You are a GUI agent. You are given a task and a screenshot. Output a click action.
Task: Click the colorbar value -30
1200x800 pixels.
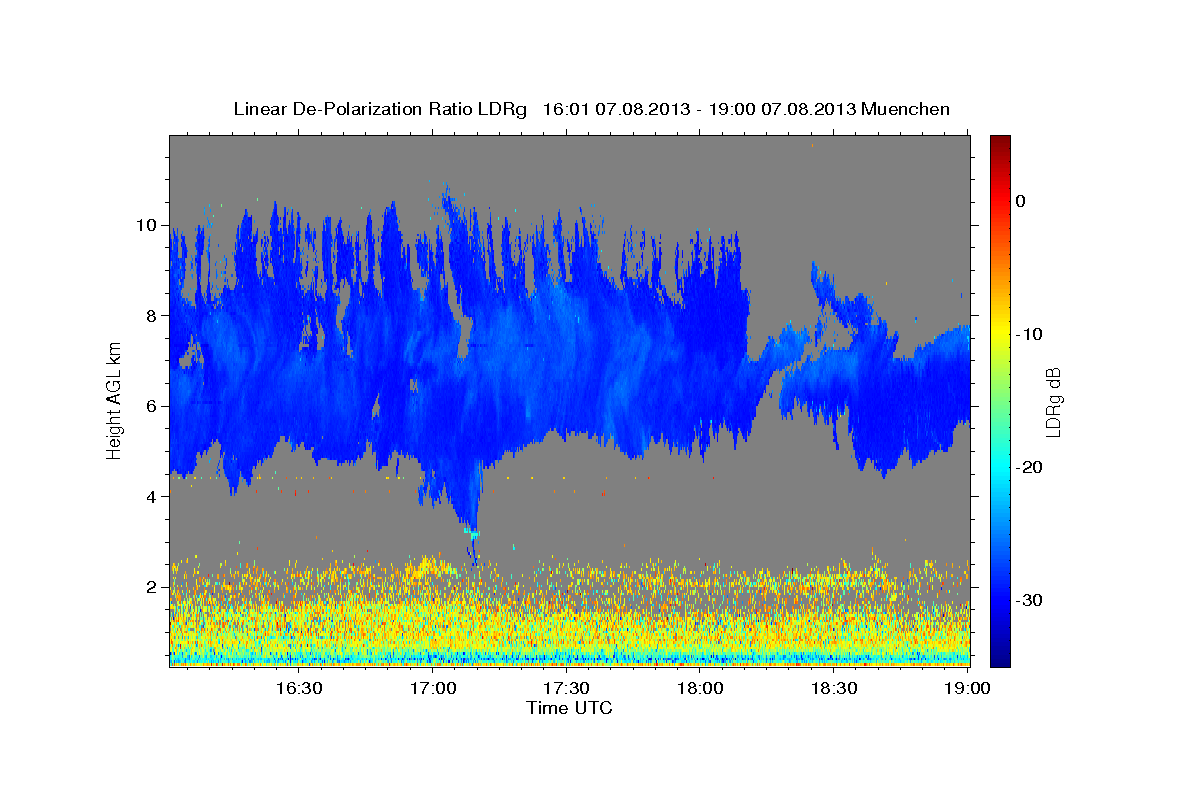[x=1030, y=600]
